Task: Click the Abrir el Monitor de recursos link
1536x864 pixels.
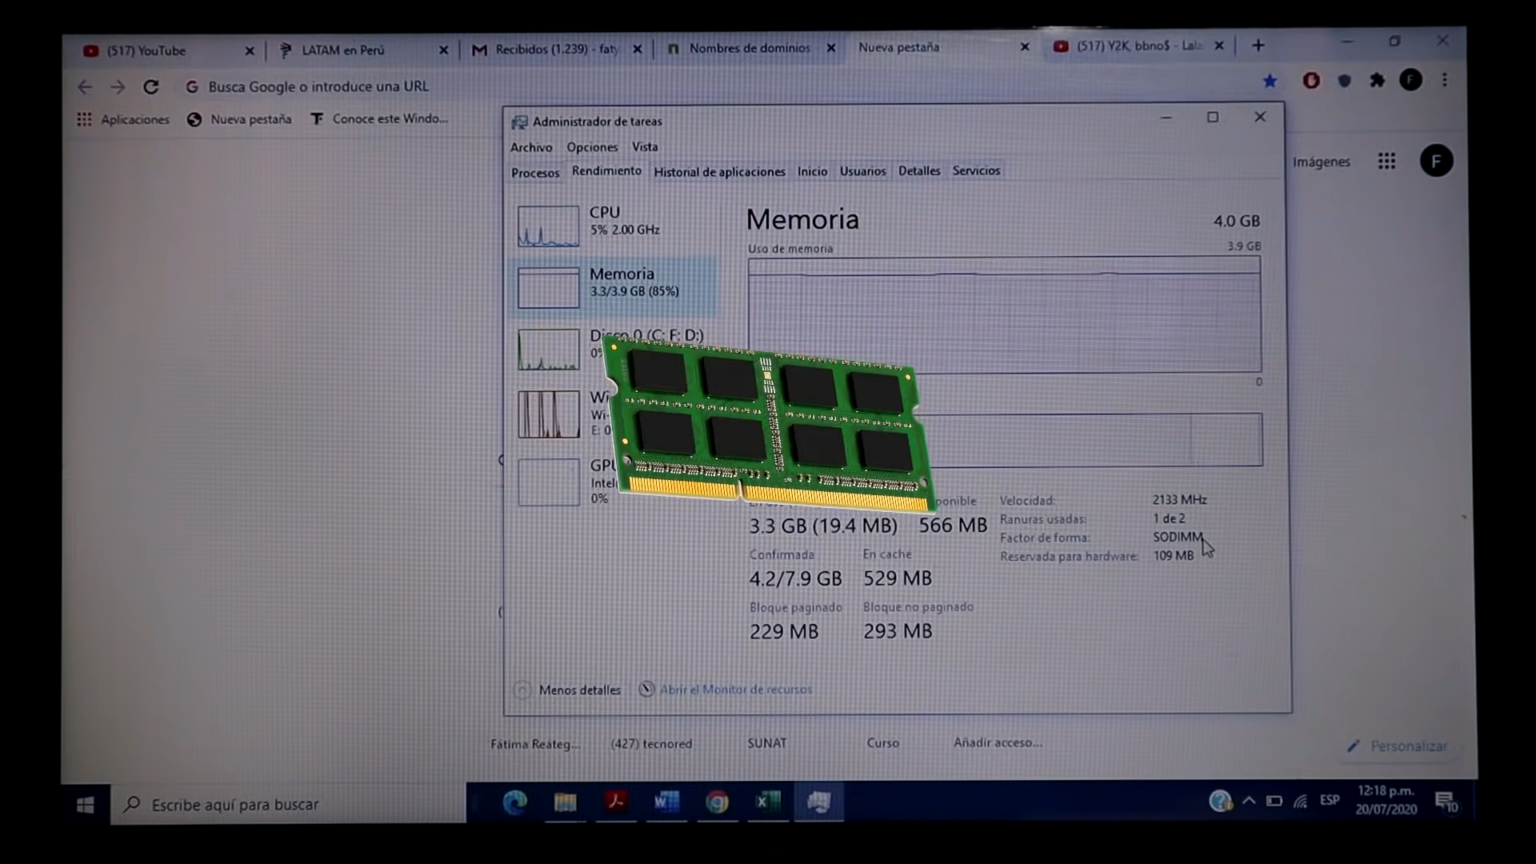Action: coord(736,689)
